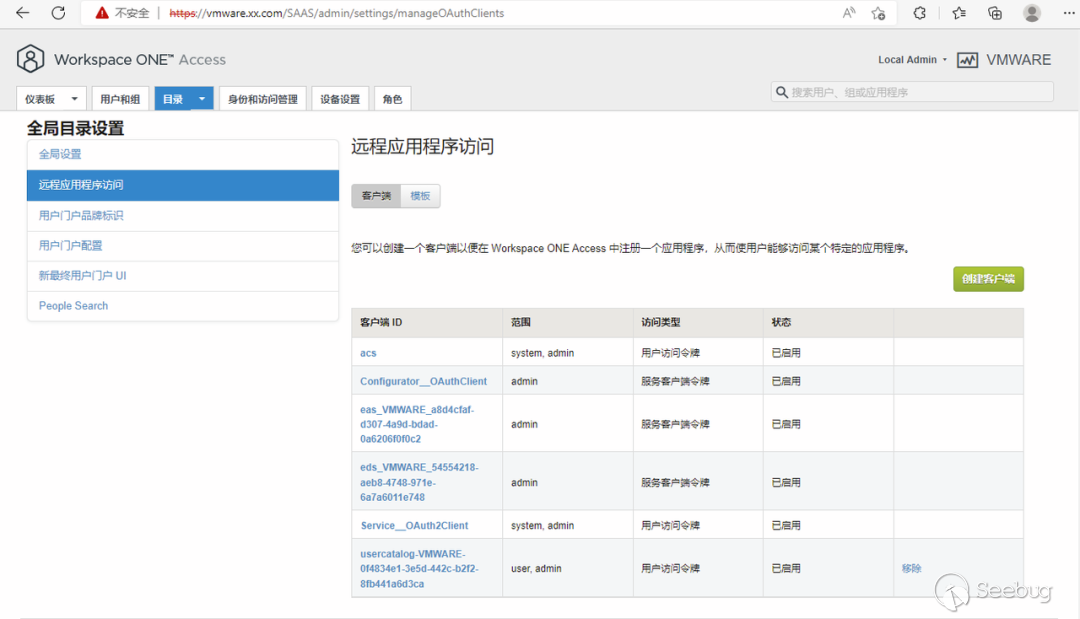Click the browser profile avatar
This screenshot has width=1080, height=619.
pyautogui.click(x=1032, y=13)
